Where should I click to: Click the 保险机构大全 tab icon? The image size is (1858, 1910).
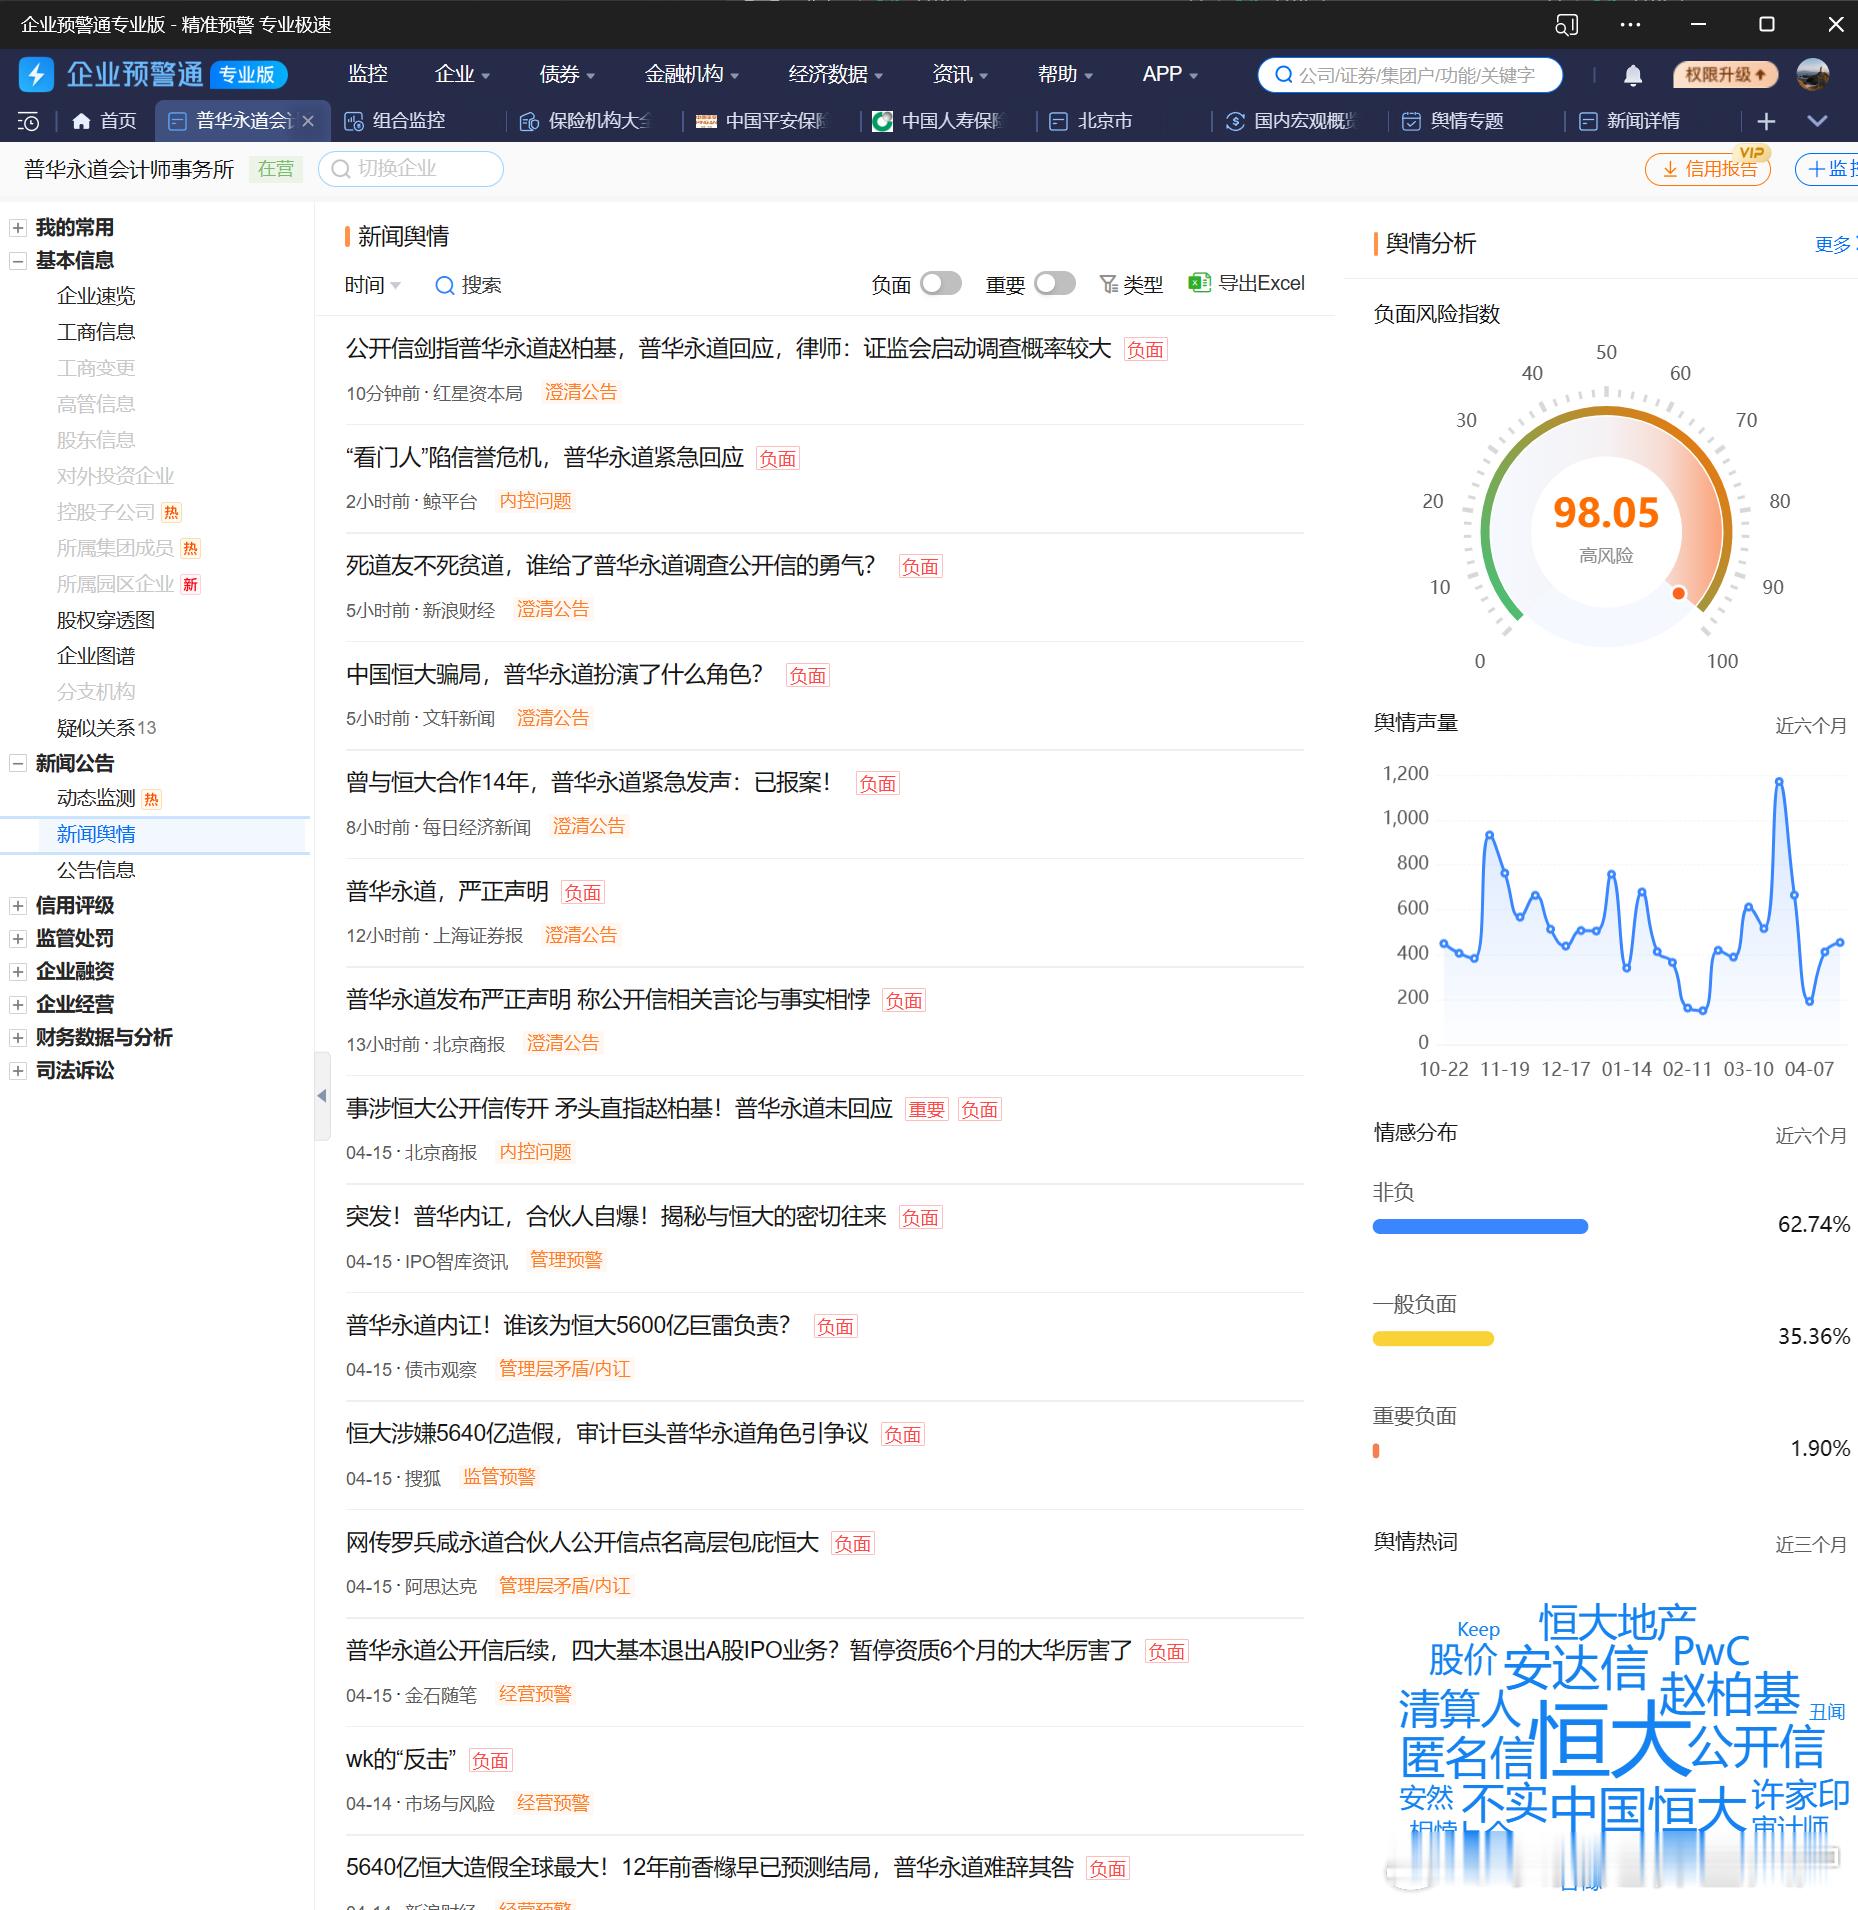click(x=529, y=122)
